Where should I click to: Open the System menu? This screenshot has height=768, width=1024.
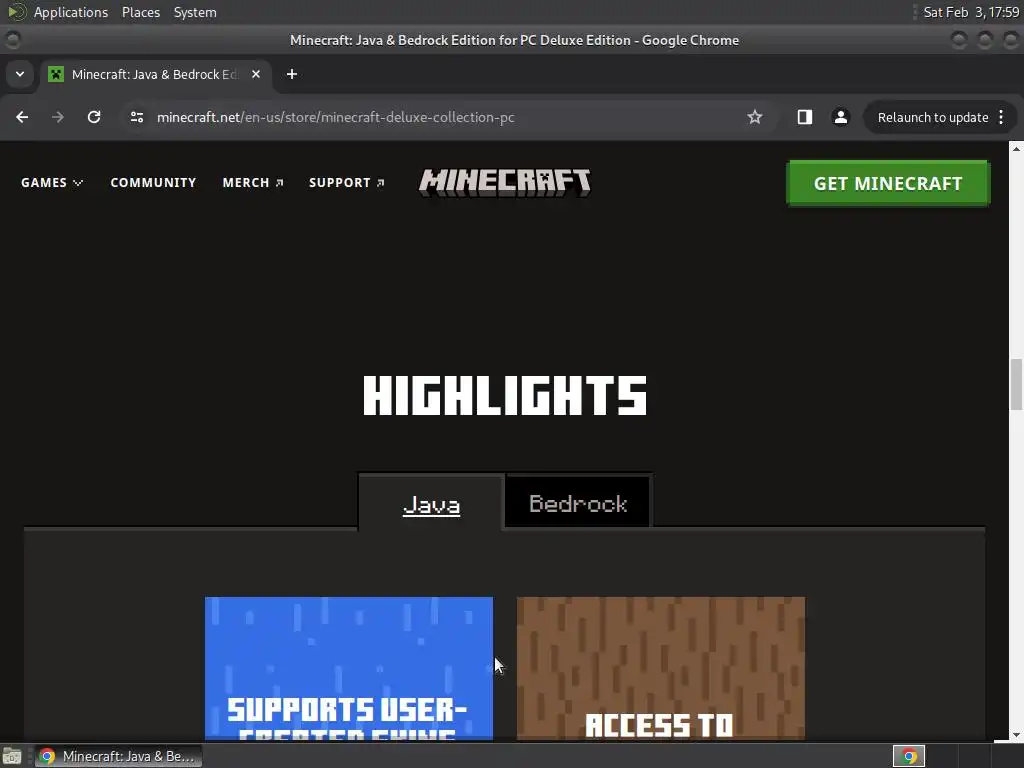195,12
